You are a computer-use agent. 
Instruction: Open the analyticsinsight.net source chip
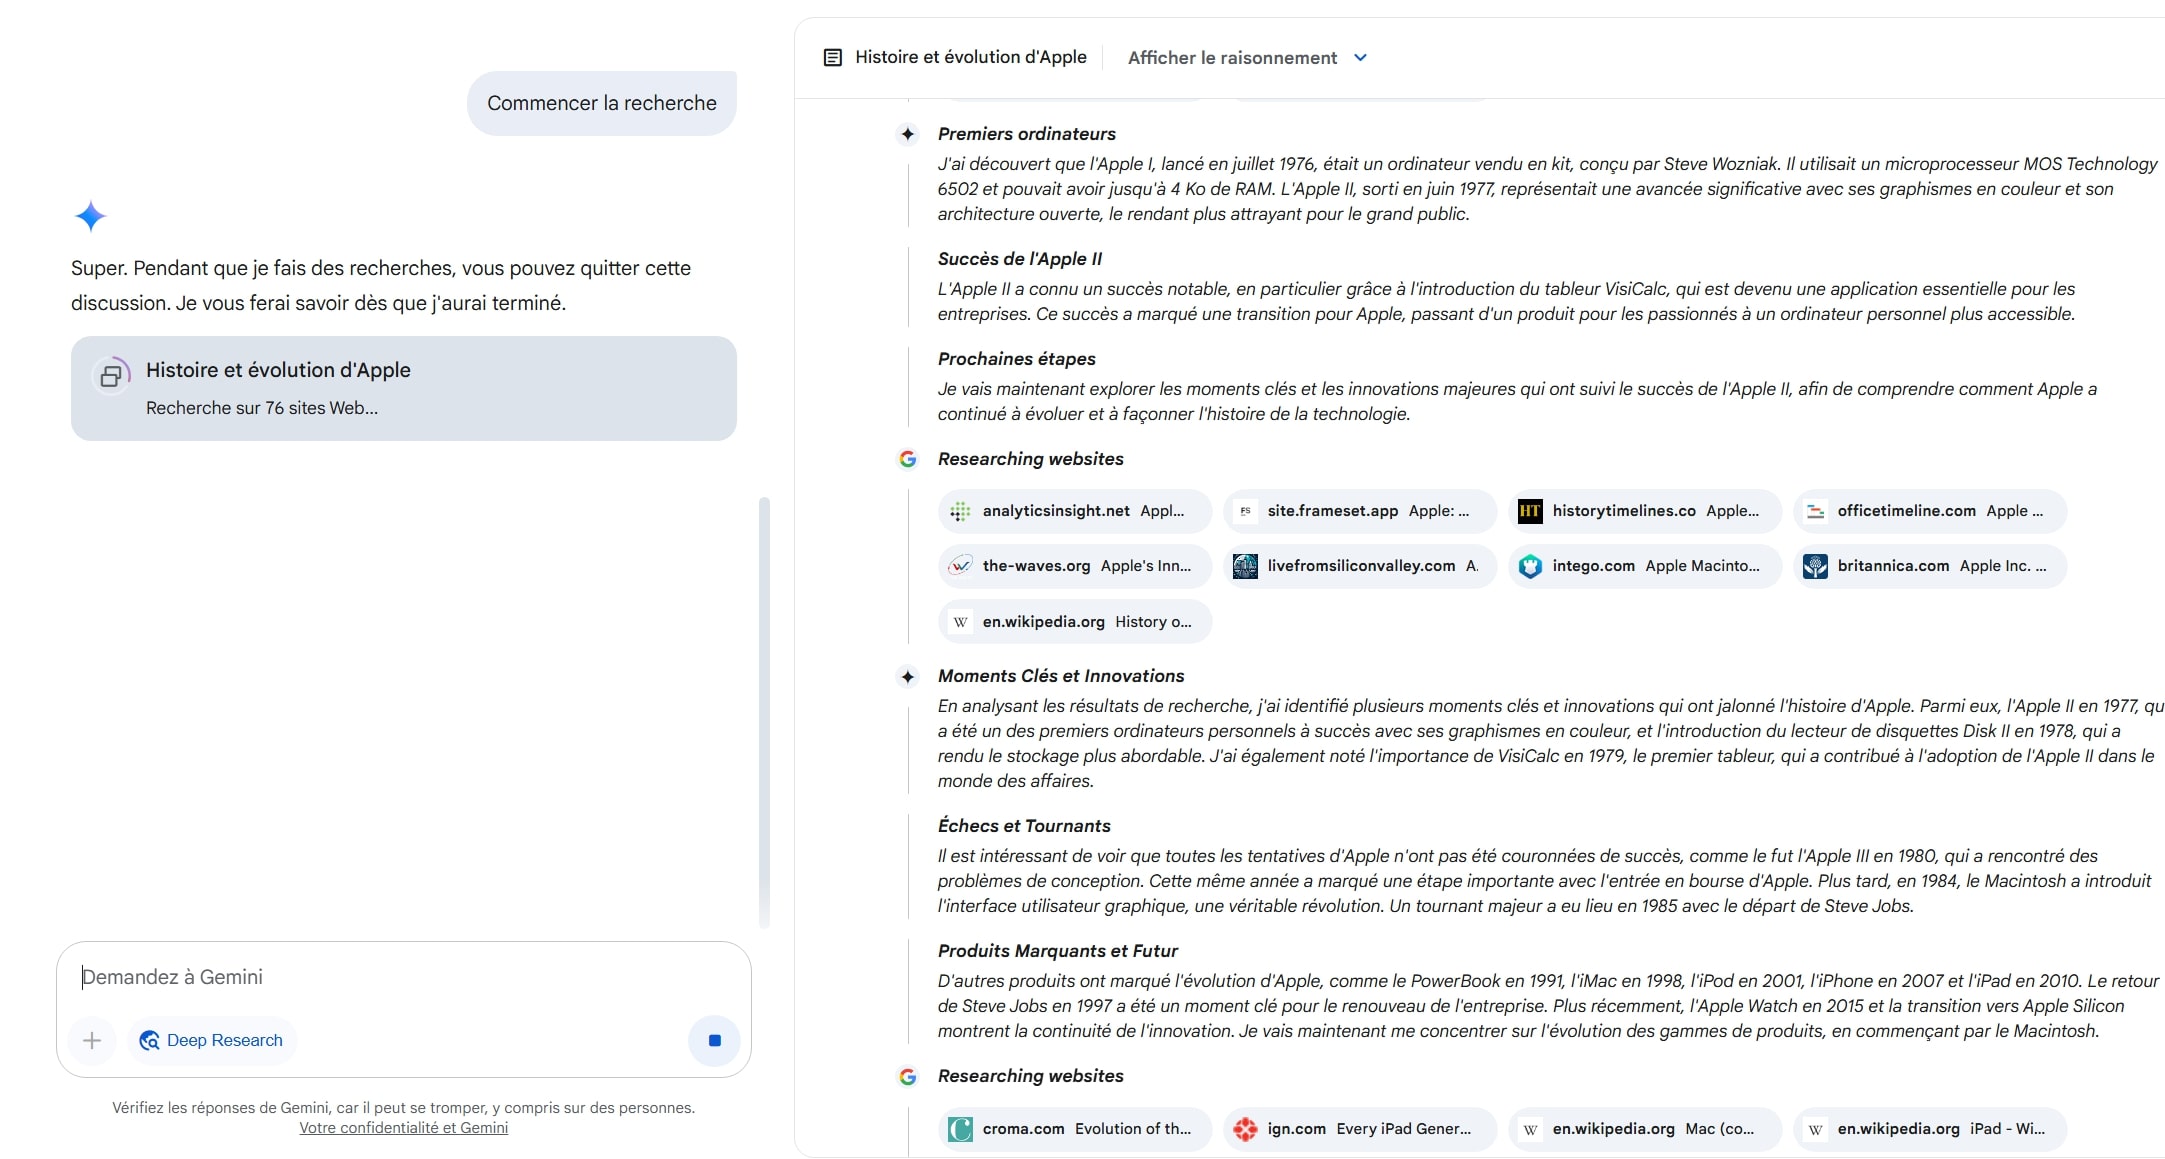1075,511
